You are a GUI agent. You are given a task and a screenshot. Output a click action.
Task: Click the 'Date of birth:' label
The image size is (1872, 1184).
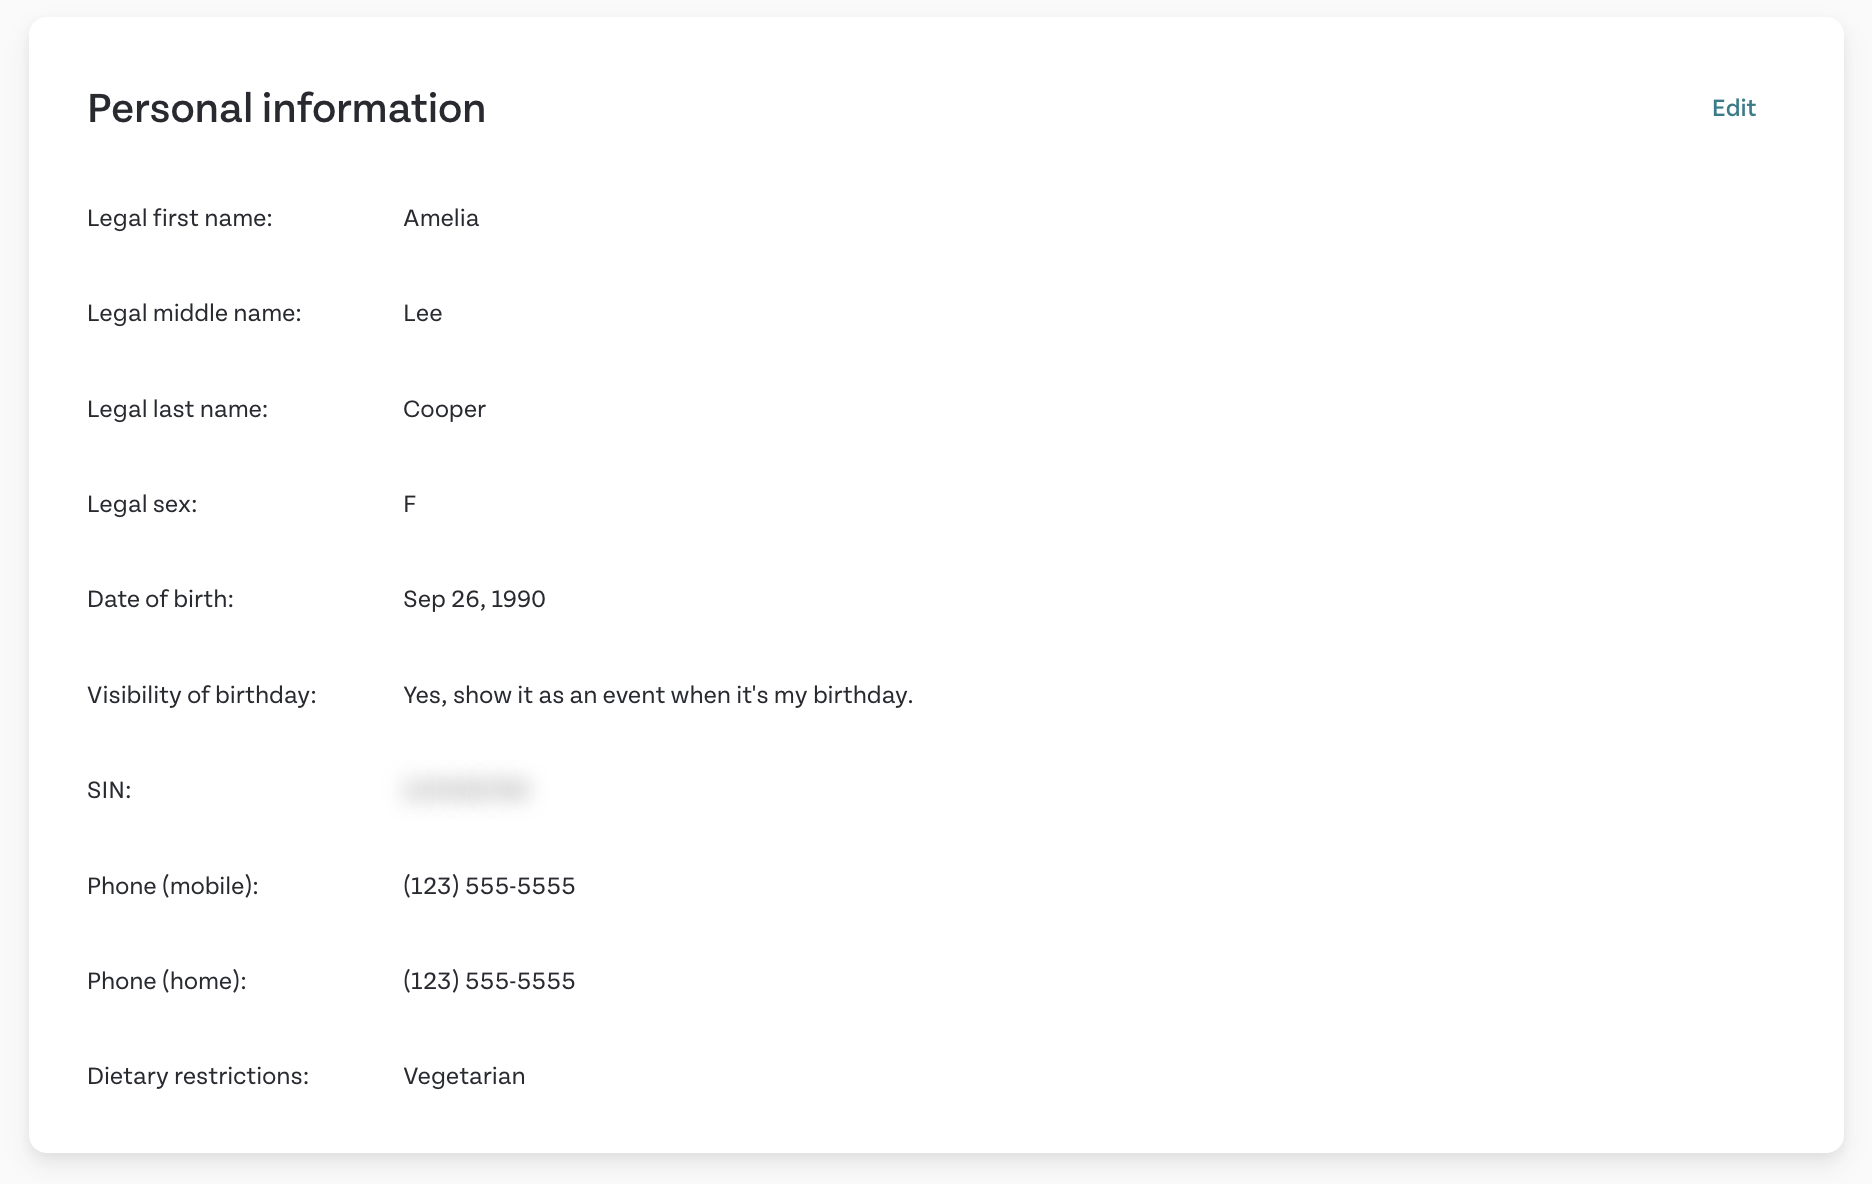click(x=160, y=599)
